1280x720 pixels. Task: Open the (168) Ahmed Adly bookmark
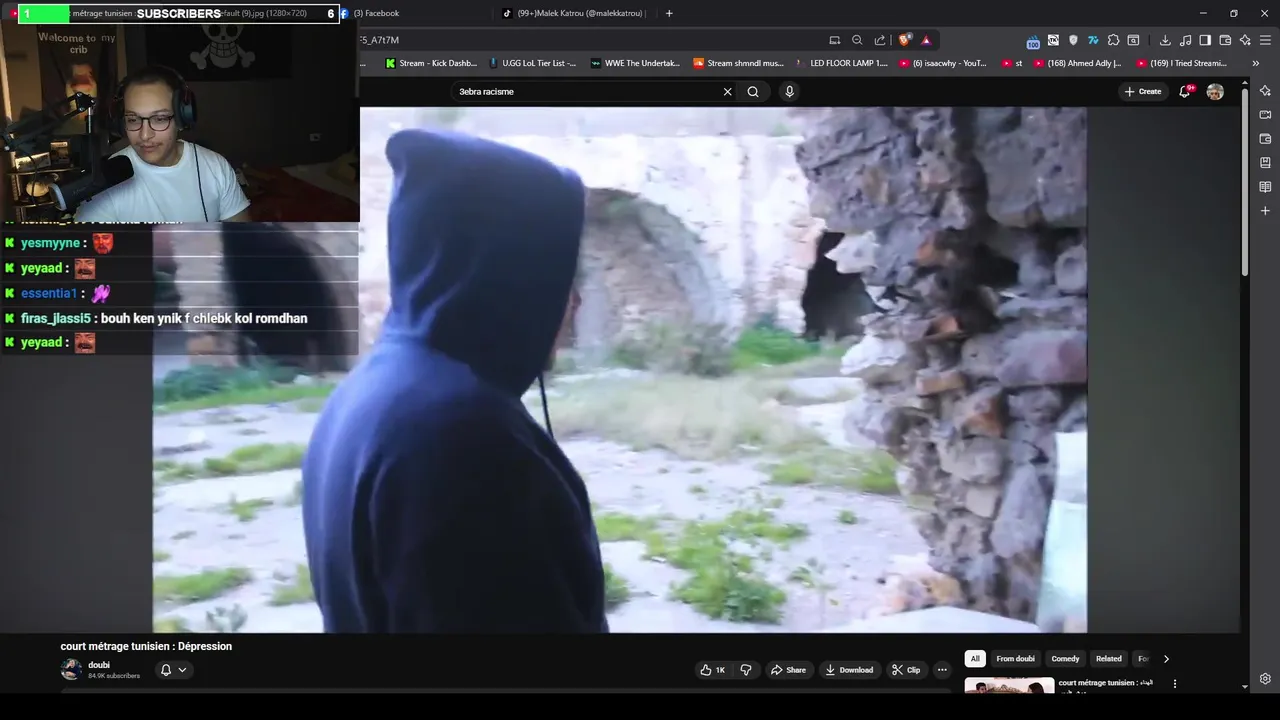pyautogui.click(x=1078, y=63)
